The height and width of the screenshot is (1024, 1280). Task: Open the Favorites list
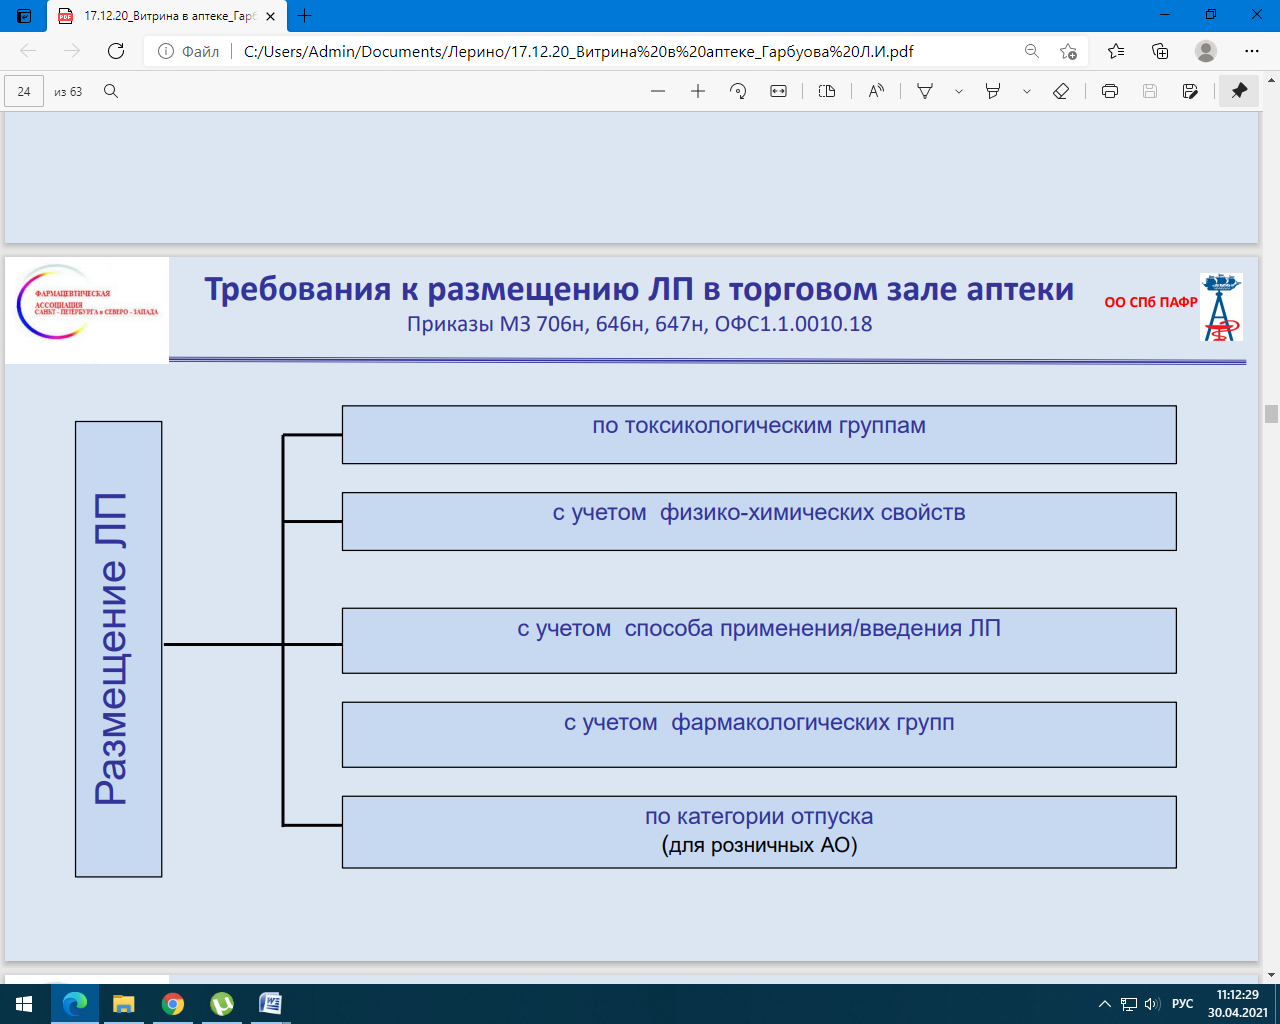pyautogui.click(x=1116, y=51)
